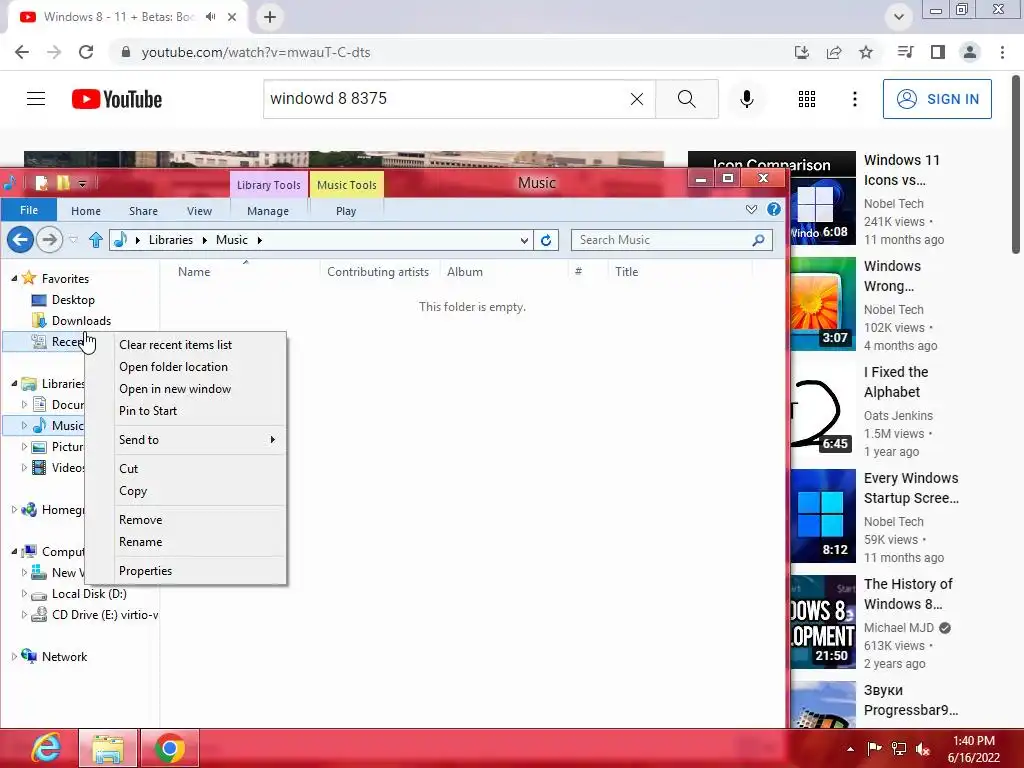Open the address bar history dropdown
Screen dimensions: 1024x768
pos(524,240)
